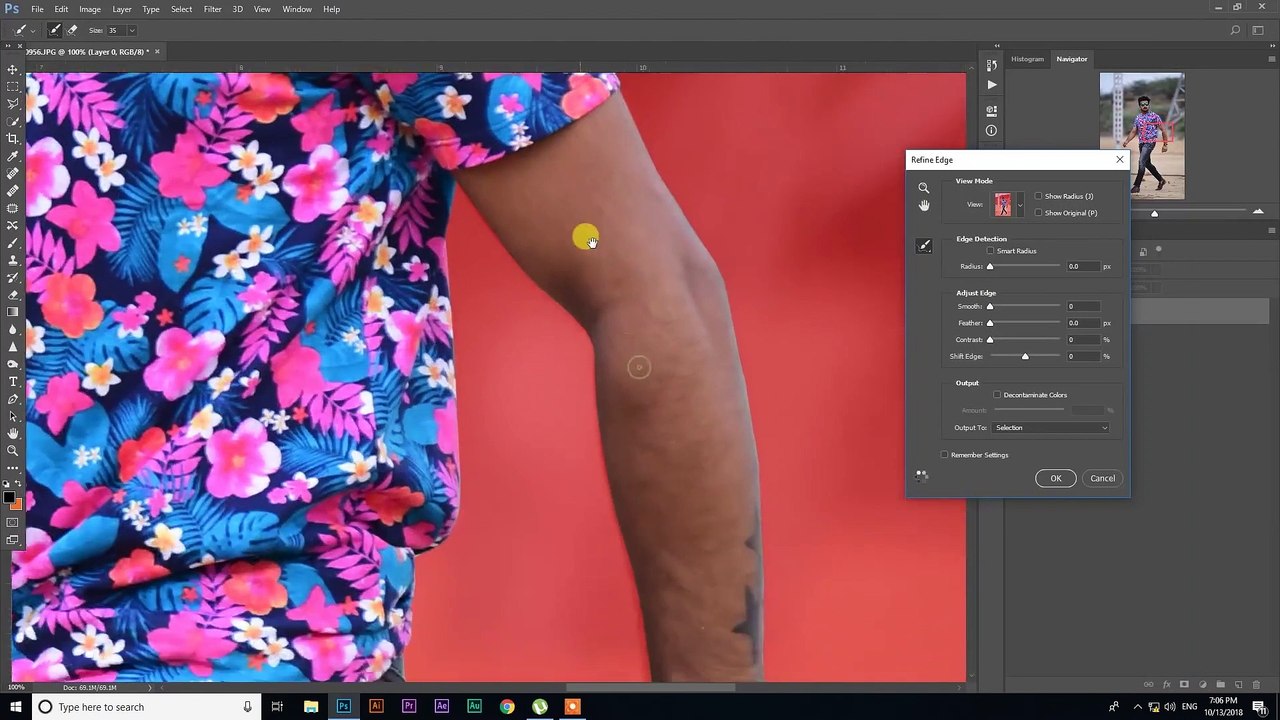
Task: Enable the Show Original (P) checkbox
Action: coord(1038,213)
